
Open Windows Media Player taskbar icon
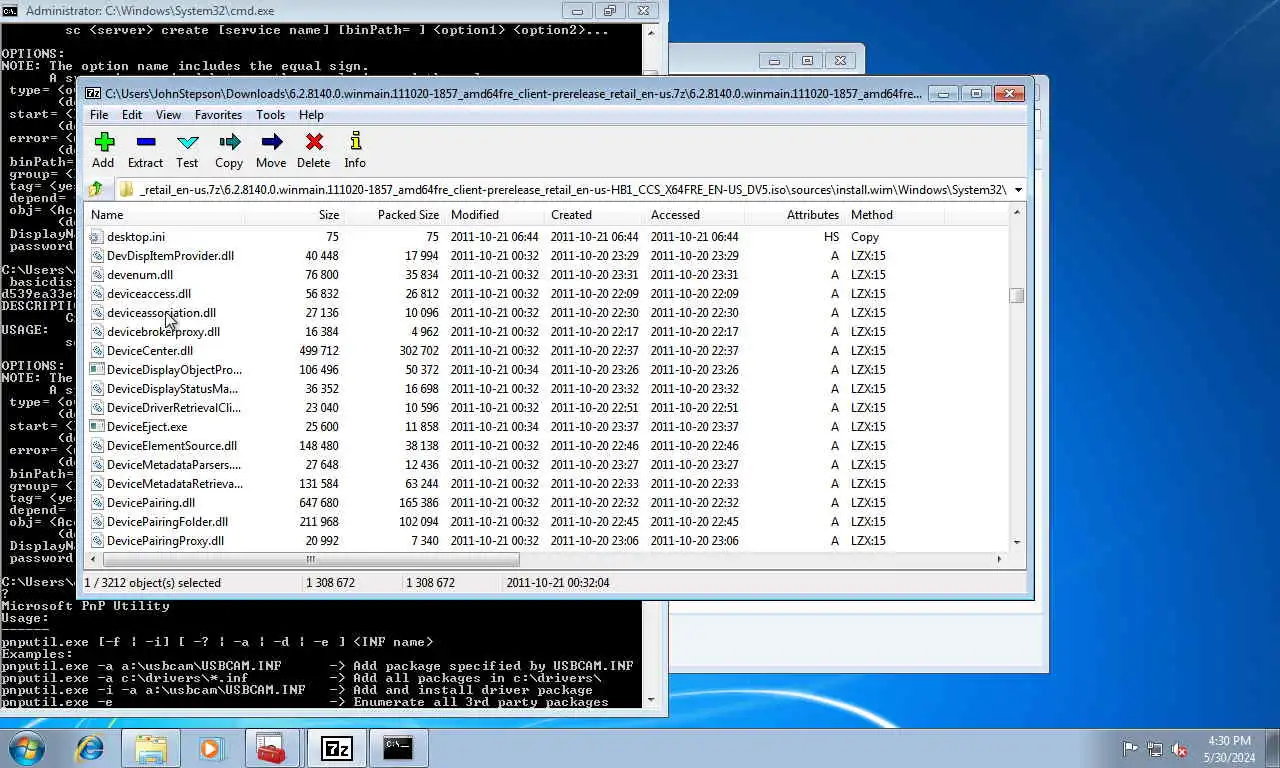211,747
